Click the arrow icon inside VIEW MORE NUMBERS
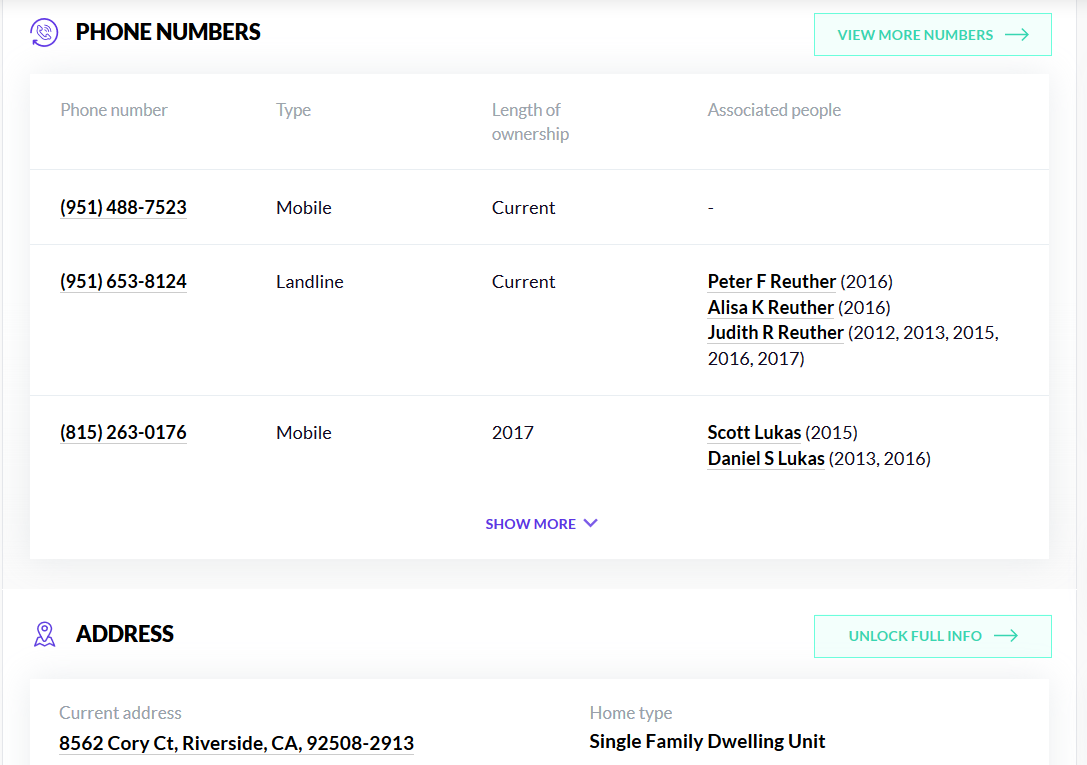1087x765 pixels. click(1017, 34)
